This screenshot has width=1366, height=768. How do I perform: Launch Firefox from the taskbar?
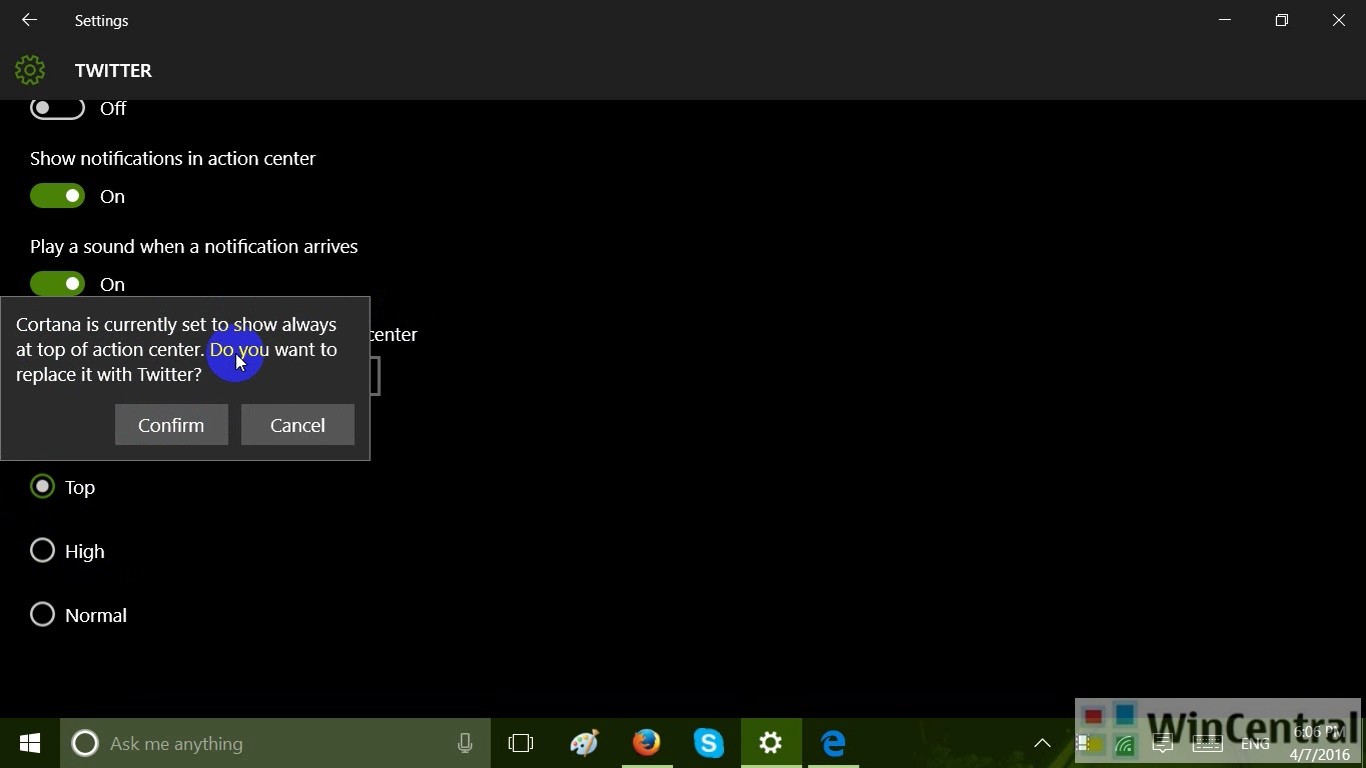(646, 743)
